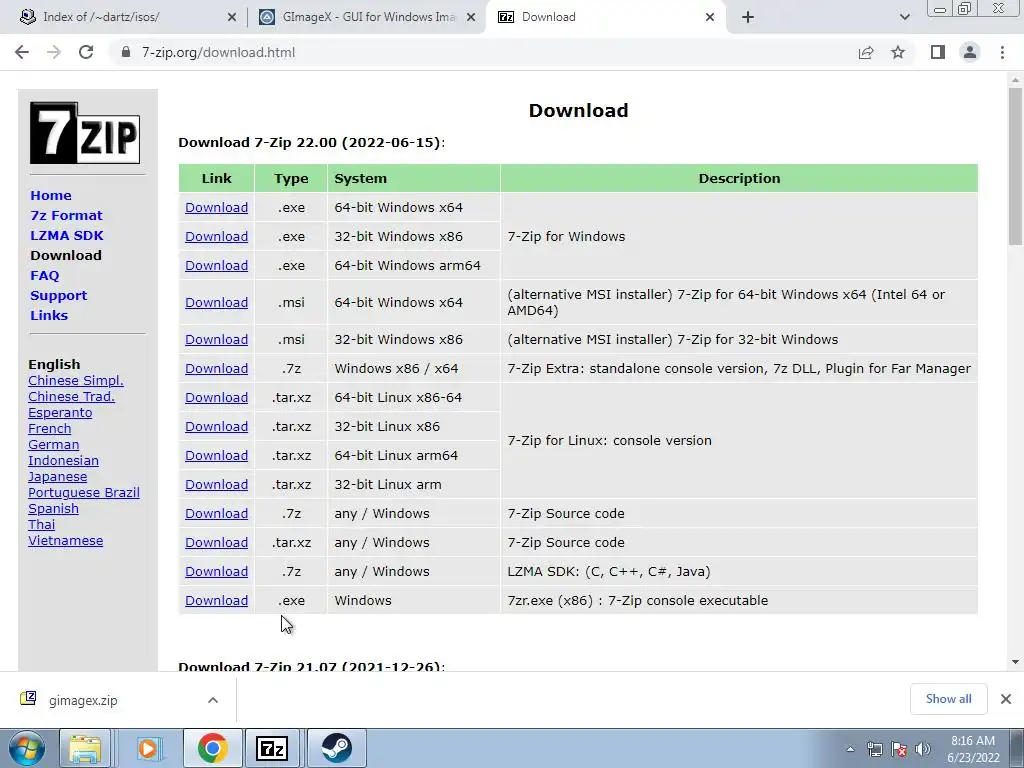Expand gimagex.zip download options chevron
The height and width of the screenshot is (768, 1024).
(x=213, y=700)
